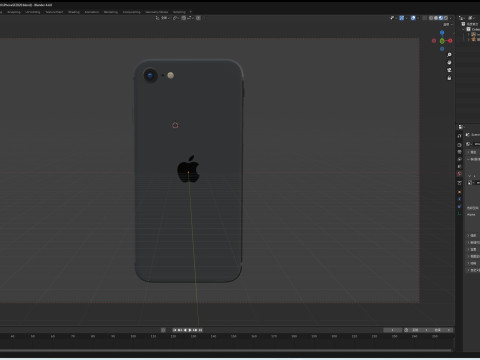Screen dimensions: 480x360
Task: Switch to the Compositing workspace tab
Action: point(132,12)
